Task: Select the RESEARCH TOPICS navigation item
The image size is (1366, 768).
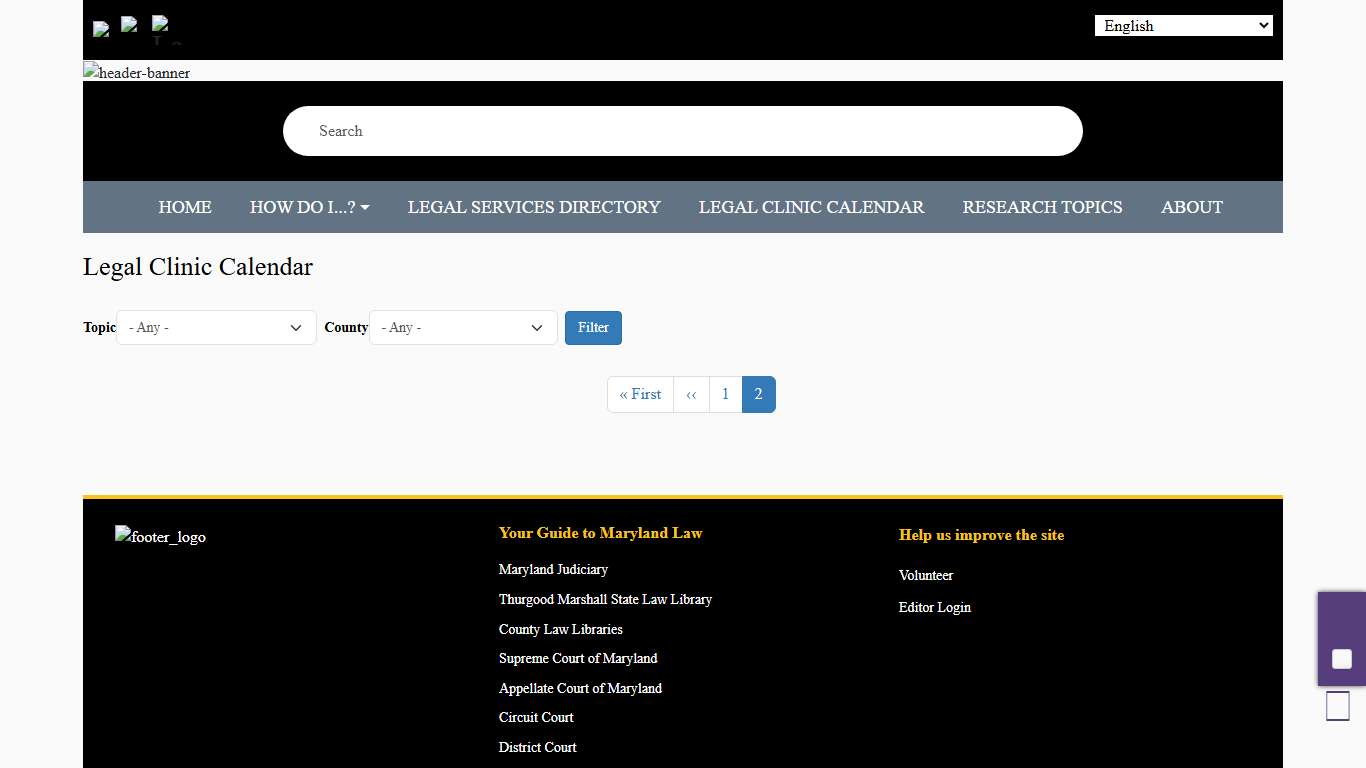Action: [x=1042, y=207]
